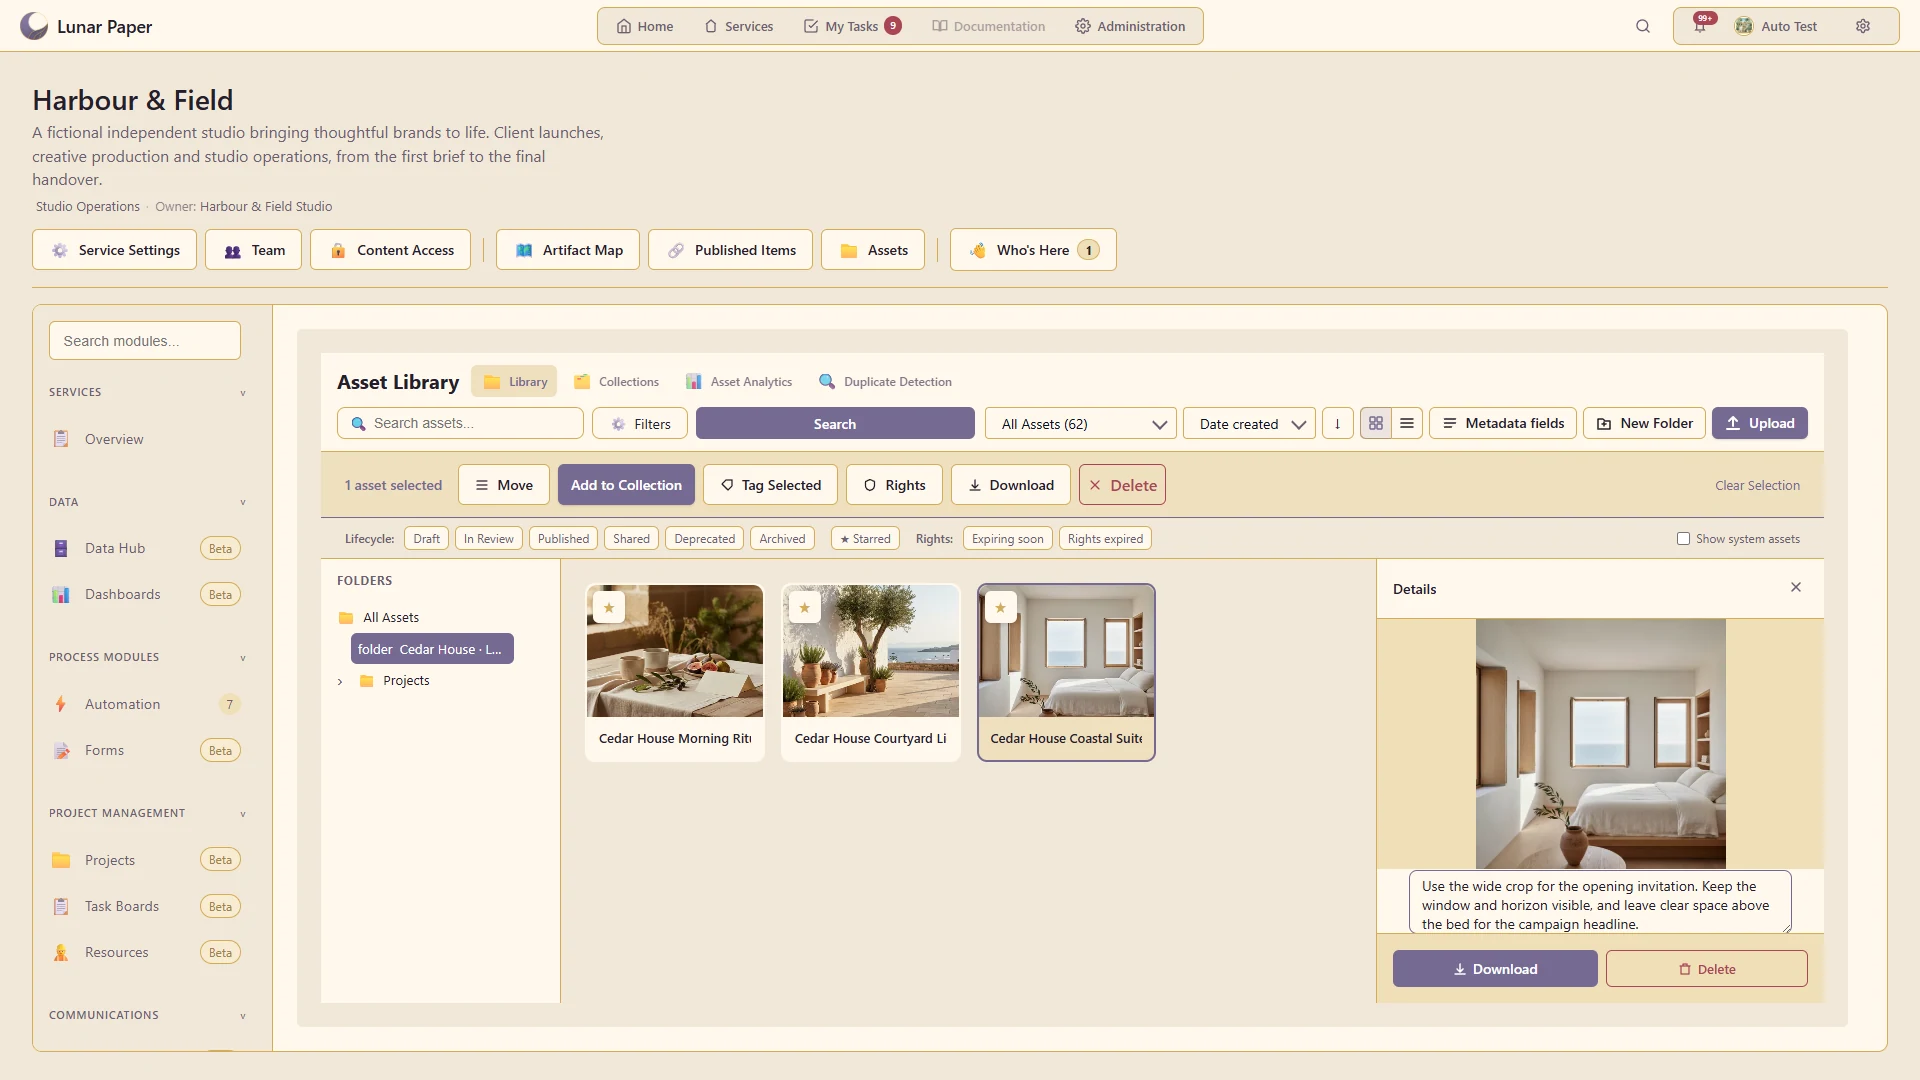Image resolution: width=1920 pixels, height=1080 pixels.
Task: Open notifications bell with 99+ badge
Action: 1701,26
